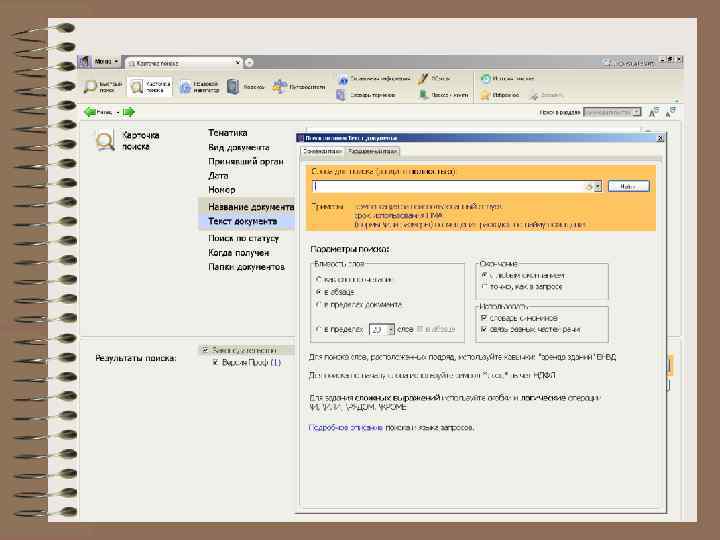Viewport: 720px width, 540px height.
Task: Open Словарь терминов icon
Action: [x=341, y=95]
